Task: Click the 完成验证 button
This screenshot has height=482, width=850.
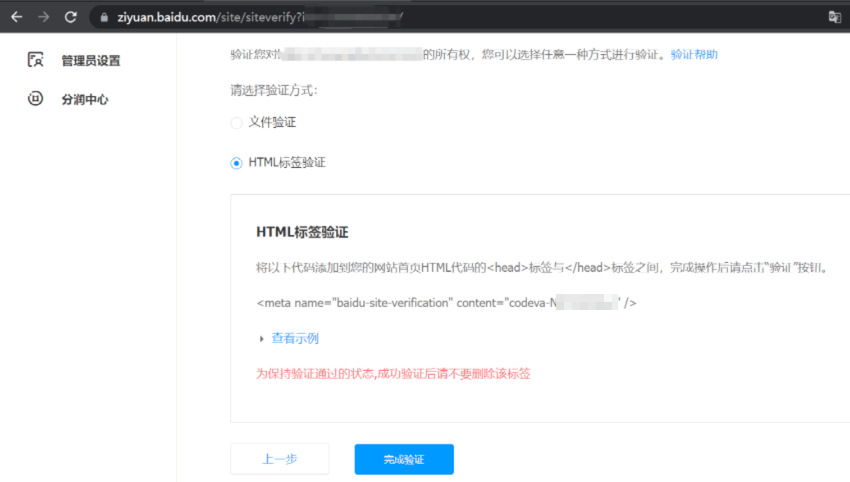Action: [x=404, y=459]
